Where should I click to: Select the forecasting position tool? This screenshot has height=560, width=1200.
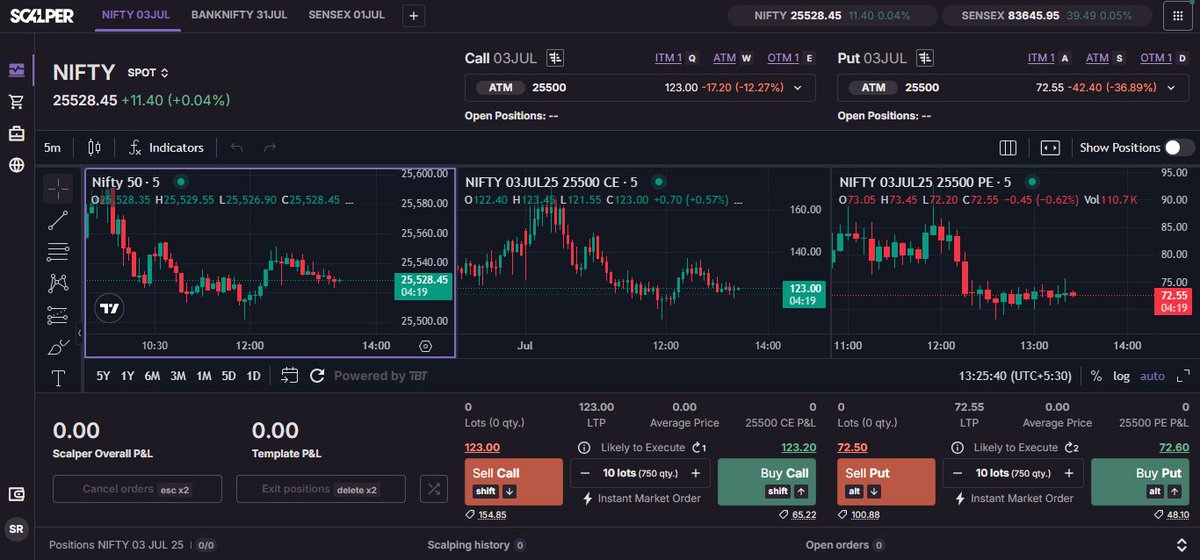point(58,315)
